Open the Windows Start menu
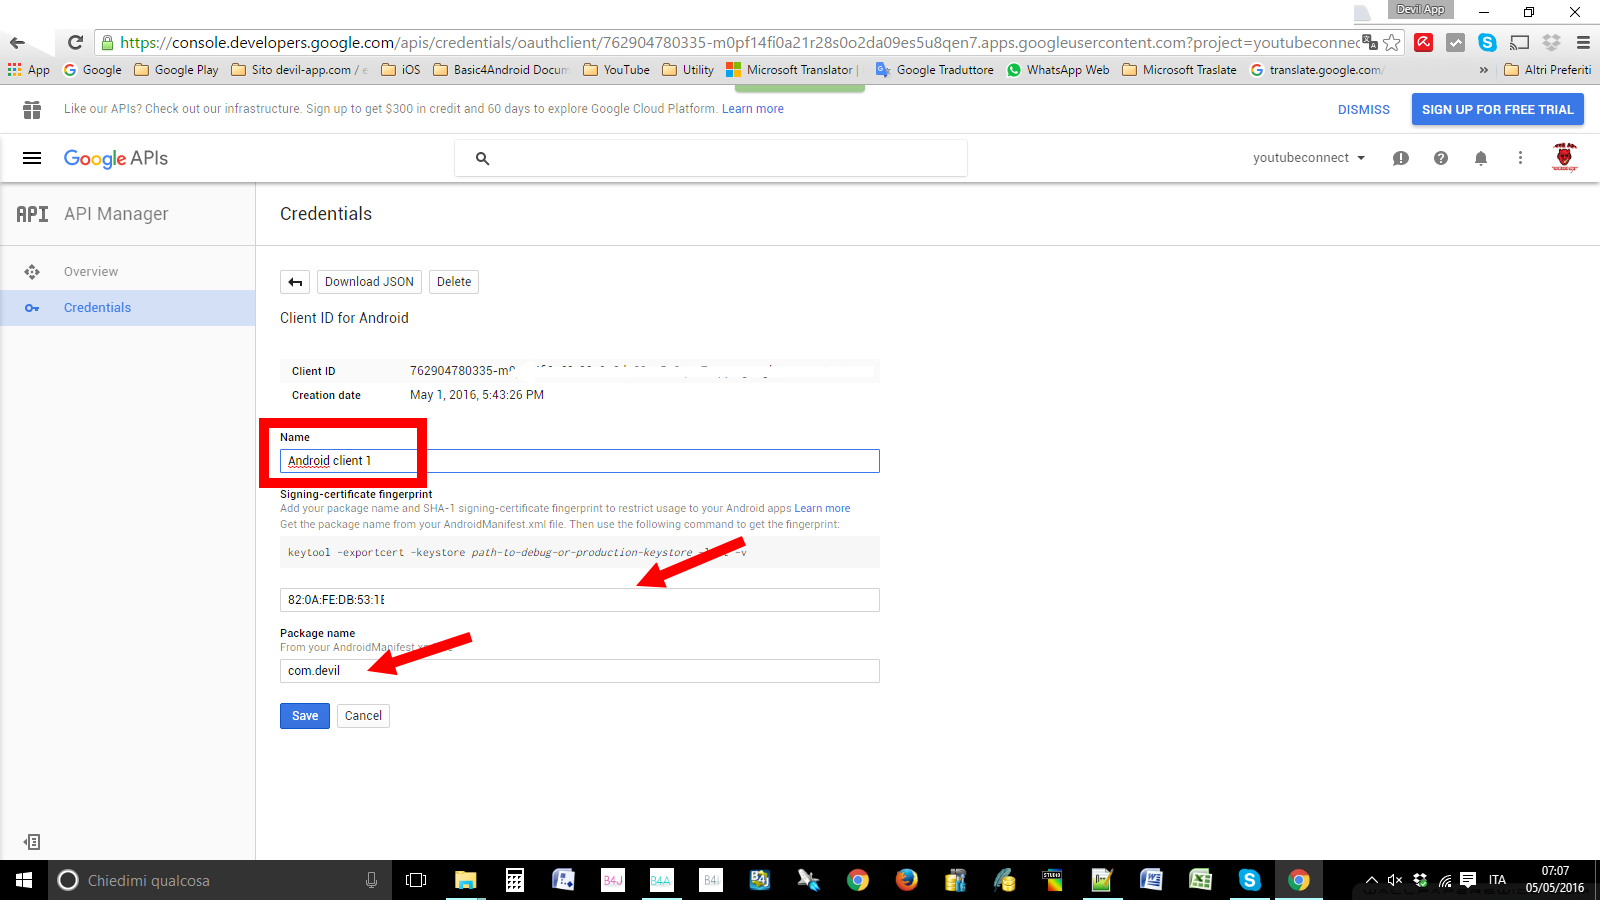Screen dimensions: 1600x900 point(24,880)
